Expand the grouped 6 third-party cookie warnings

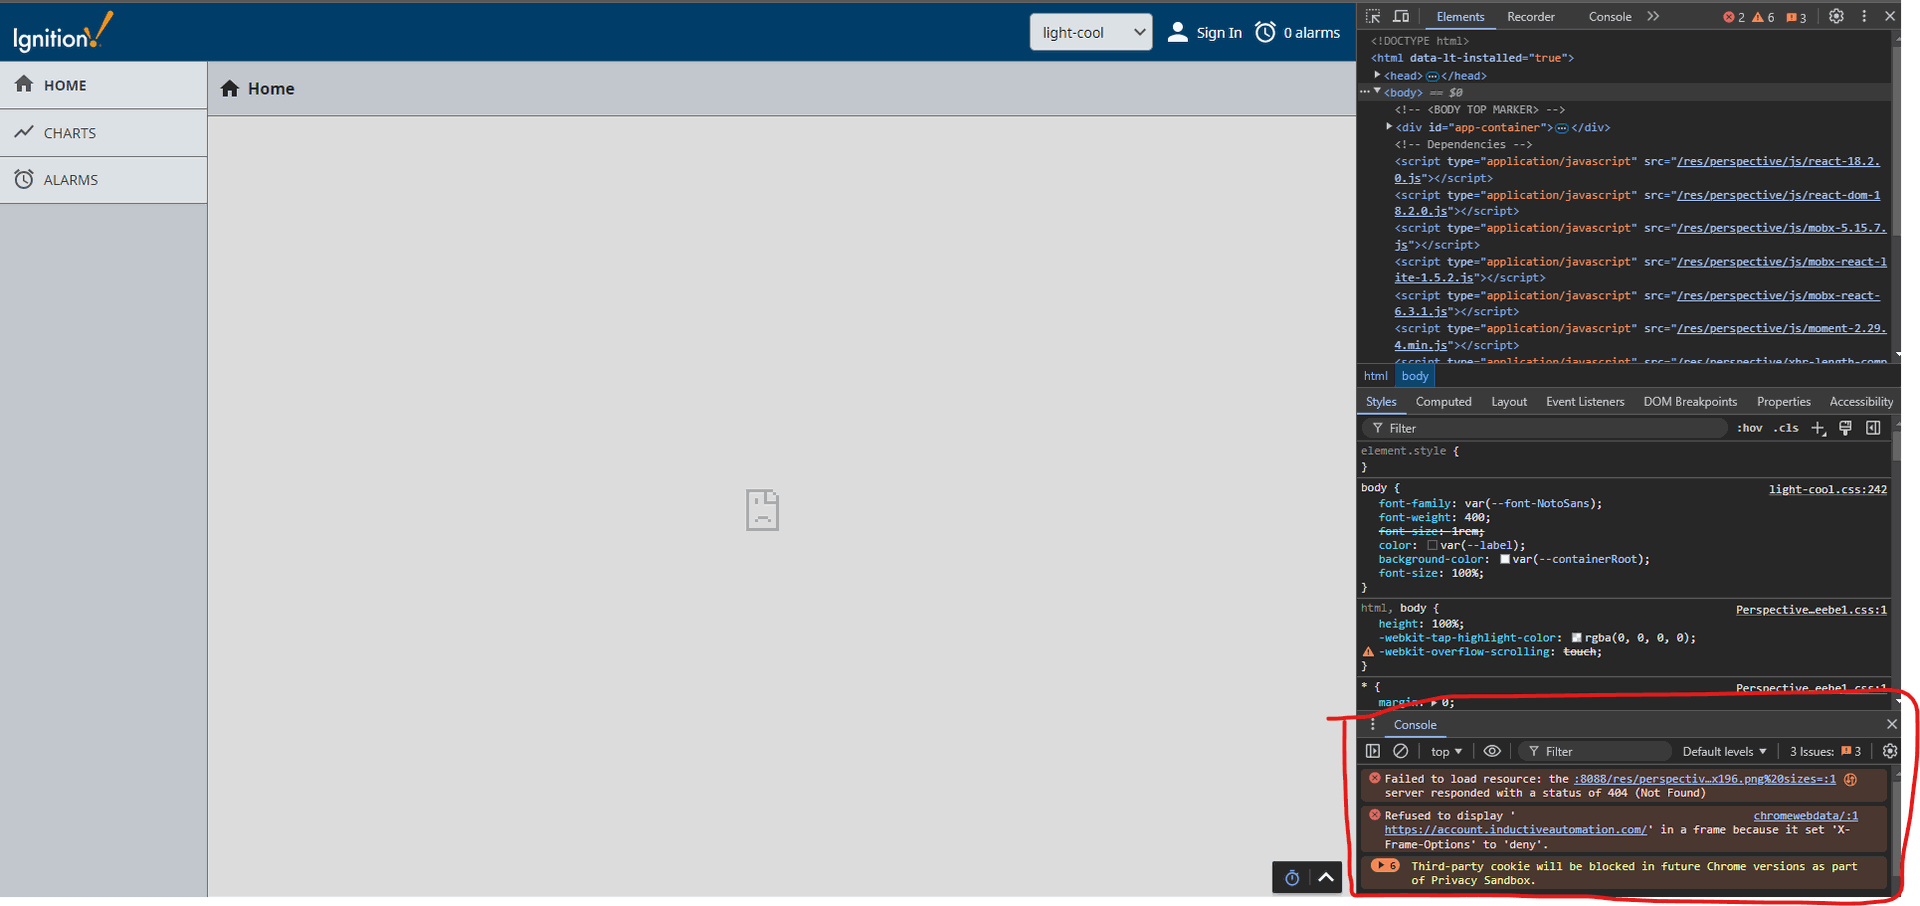[1385, 866]
